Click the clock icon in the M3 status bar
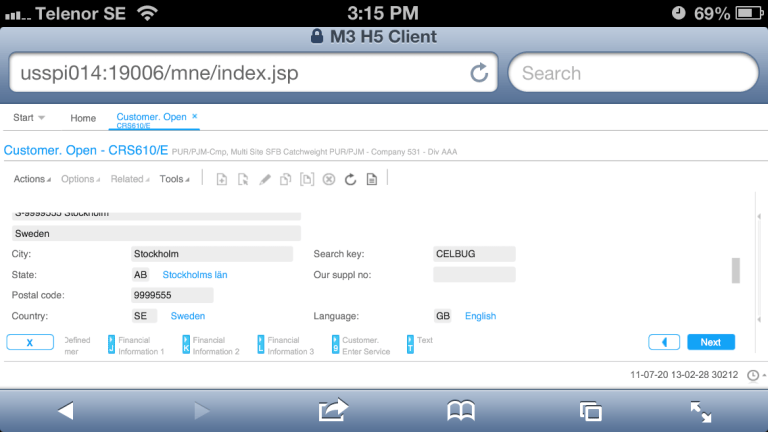Viewport: 768px width, 432px height. pos(753,375)
